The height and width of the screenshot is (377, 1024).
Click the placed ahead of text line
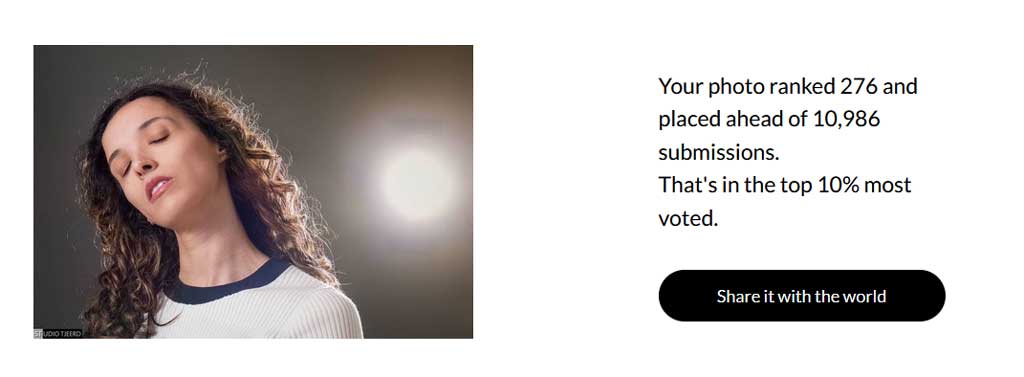[x=769, y=120]
